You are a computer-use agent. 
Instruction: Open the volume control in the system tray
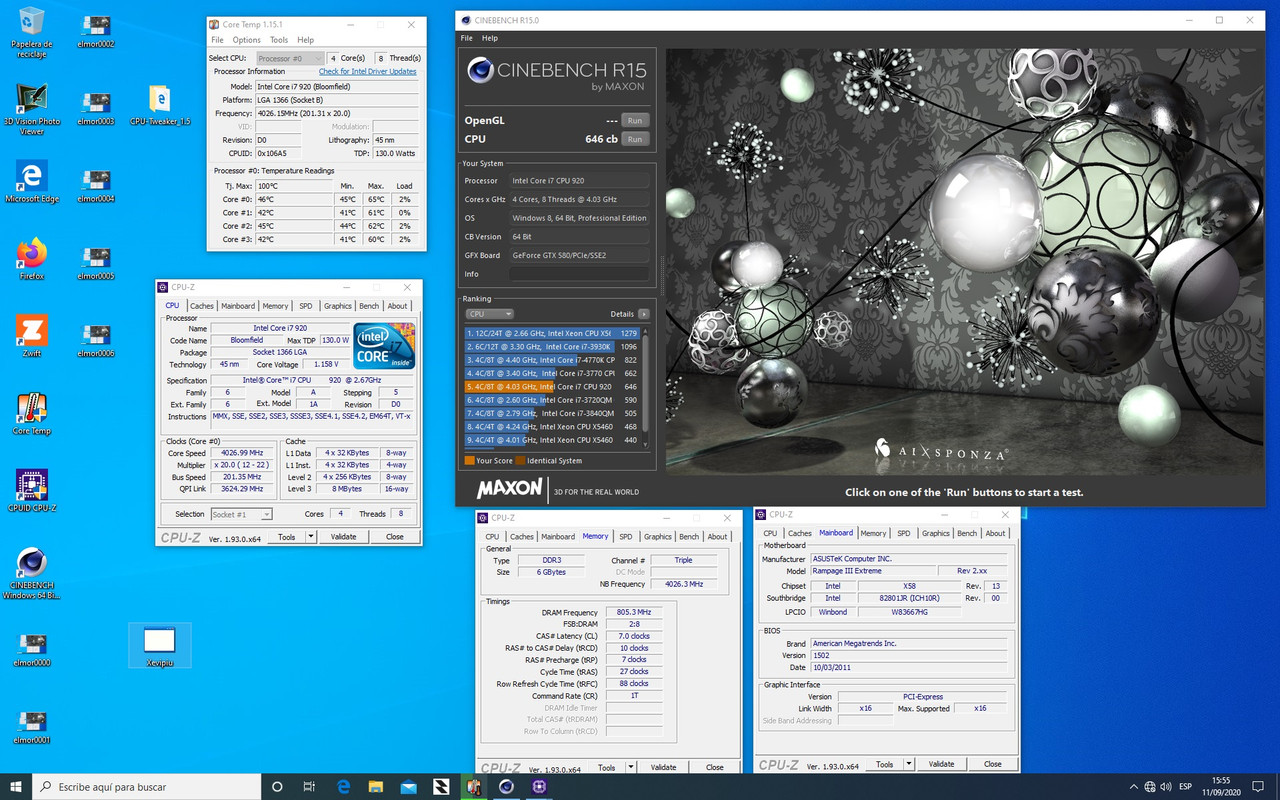click(1168, 787)
